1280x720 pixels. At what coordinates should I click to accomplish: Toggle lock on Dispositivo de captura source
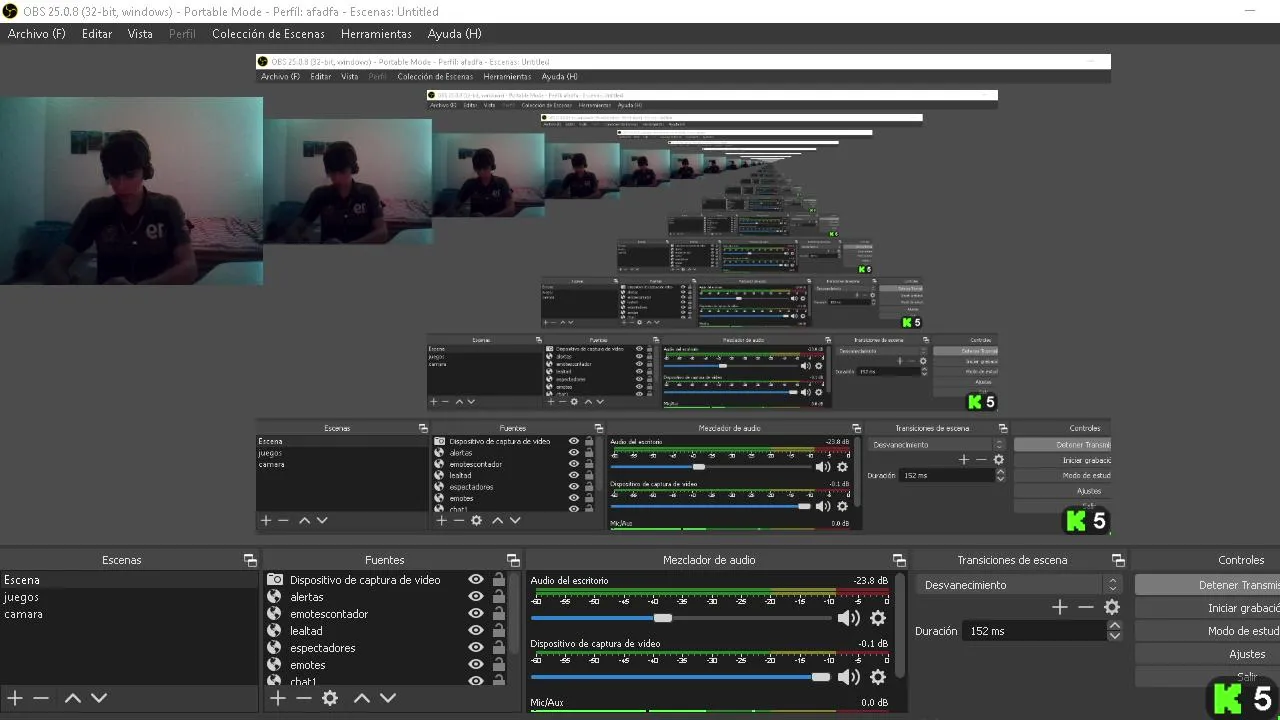coord(498,580)
